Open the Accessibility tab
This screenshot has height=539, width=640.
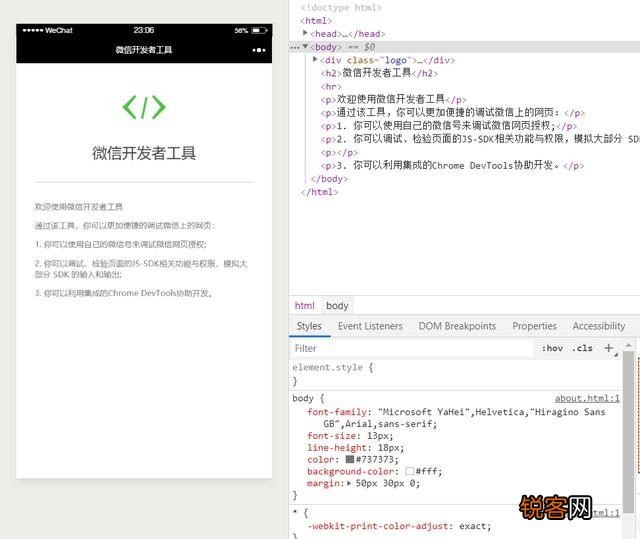coord(598,326)
